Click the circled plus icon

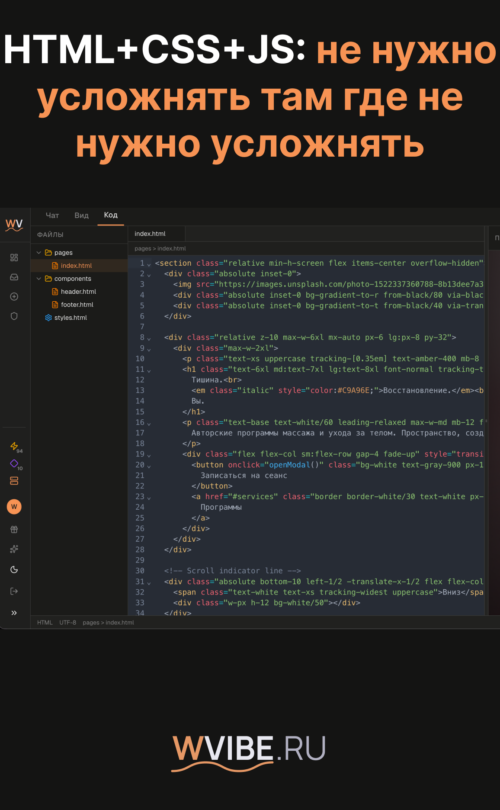[x=14, y=297]
